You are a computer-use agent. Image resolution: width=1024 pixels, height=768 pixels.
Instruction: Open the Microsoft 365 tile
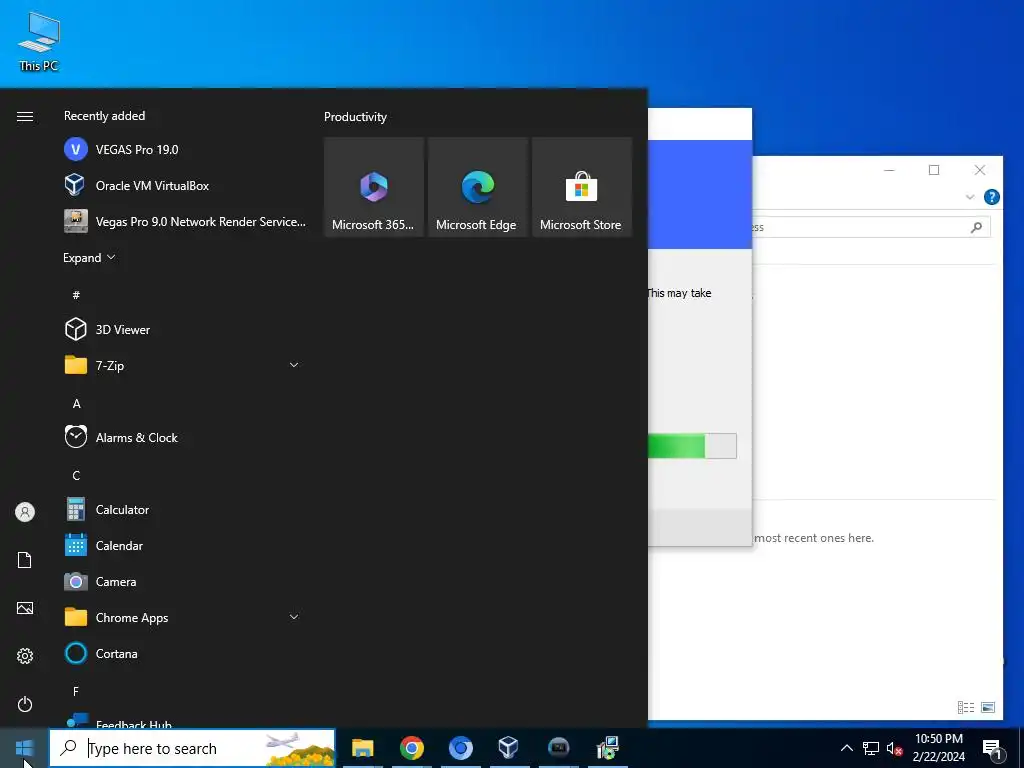(374, 187)
